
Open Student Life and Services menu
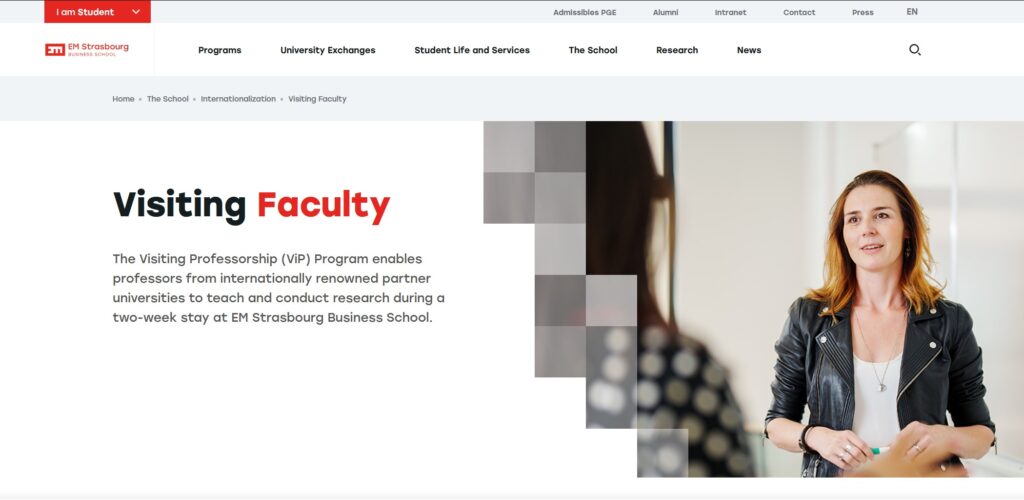tap(472, 50)
